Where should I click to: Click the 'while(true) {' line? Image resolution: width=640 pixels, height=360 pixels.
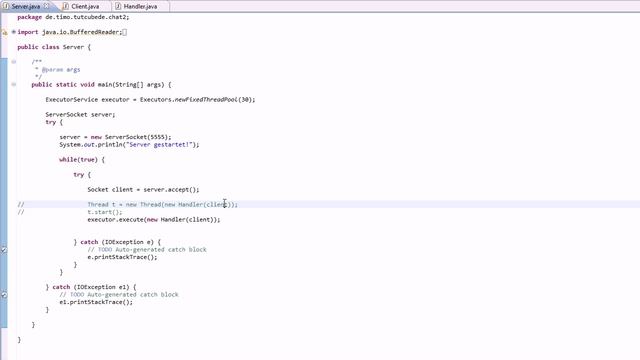82,160
